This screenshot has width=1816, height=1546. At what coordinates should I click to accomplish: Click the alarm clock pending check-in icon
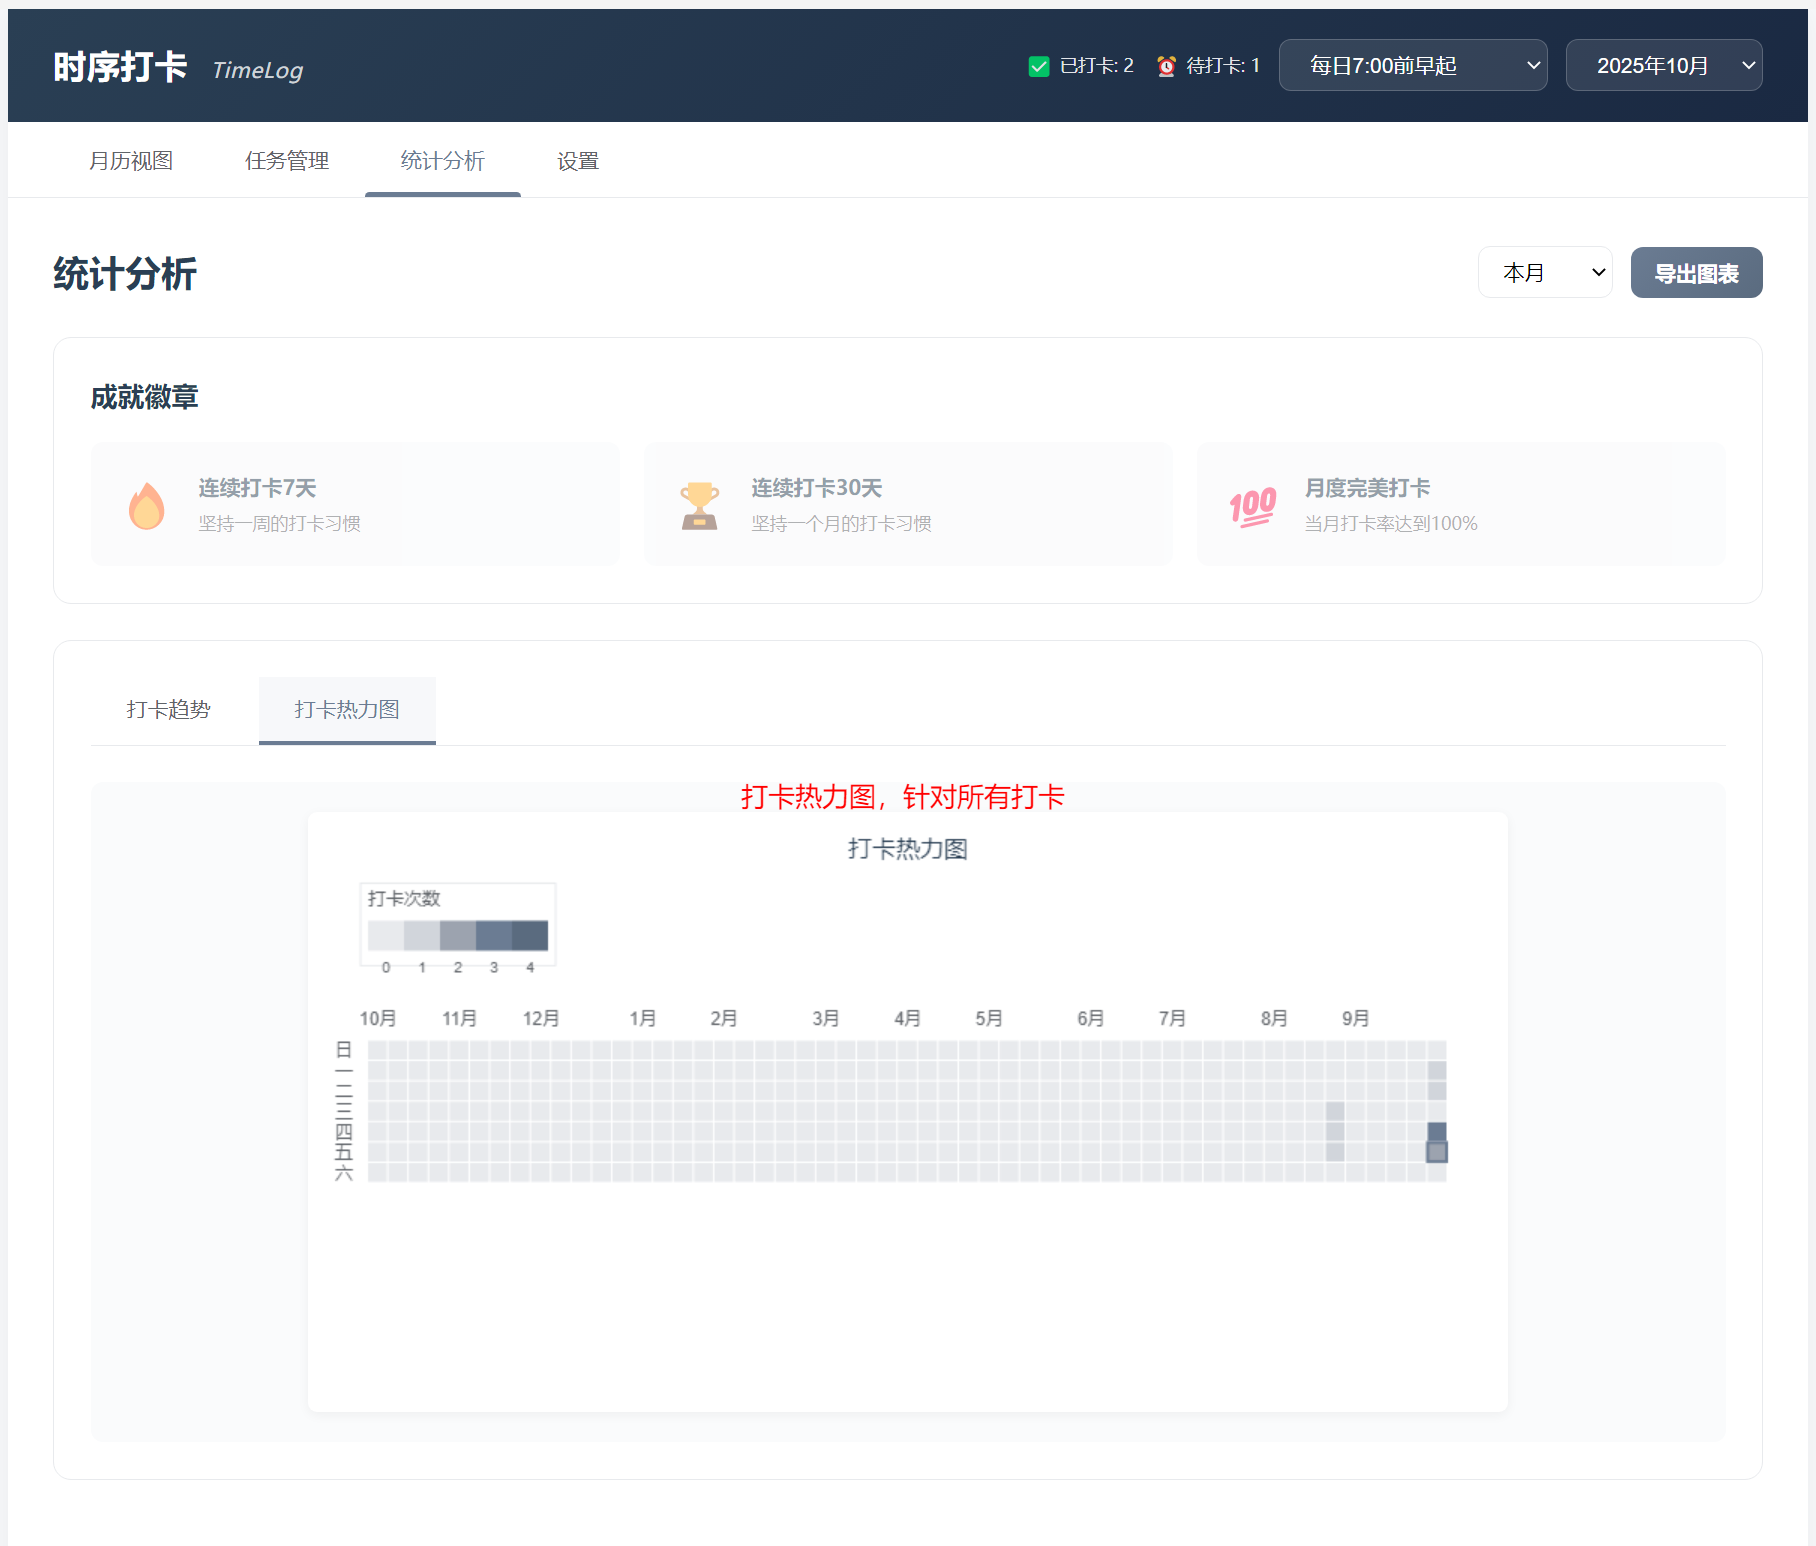coord(1166,66)
